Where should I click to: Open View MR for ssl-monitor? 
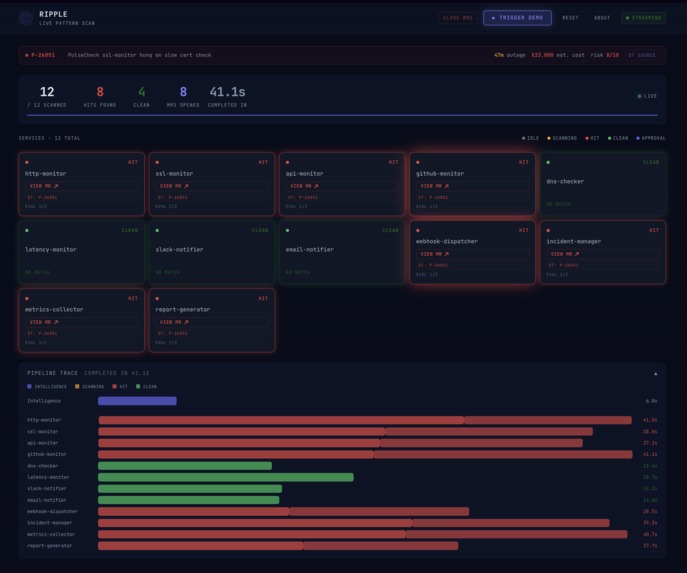pos(212,186)
